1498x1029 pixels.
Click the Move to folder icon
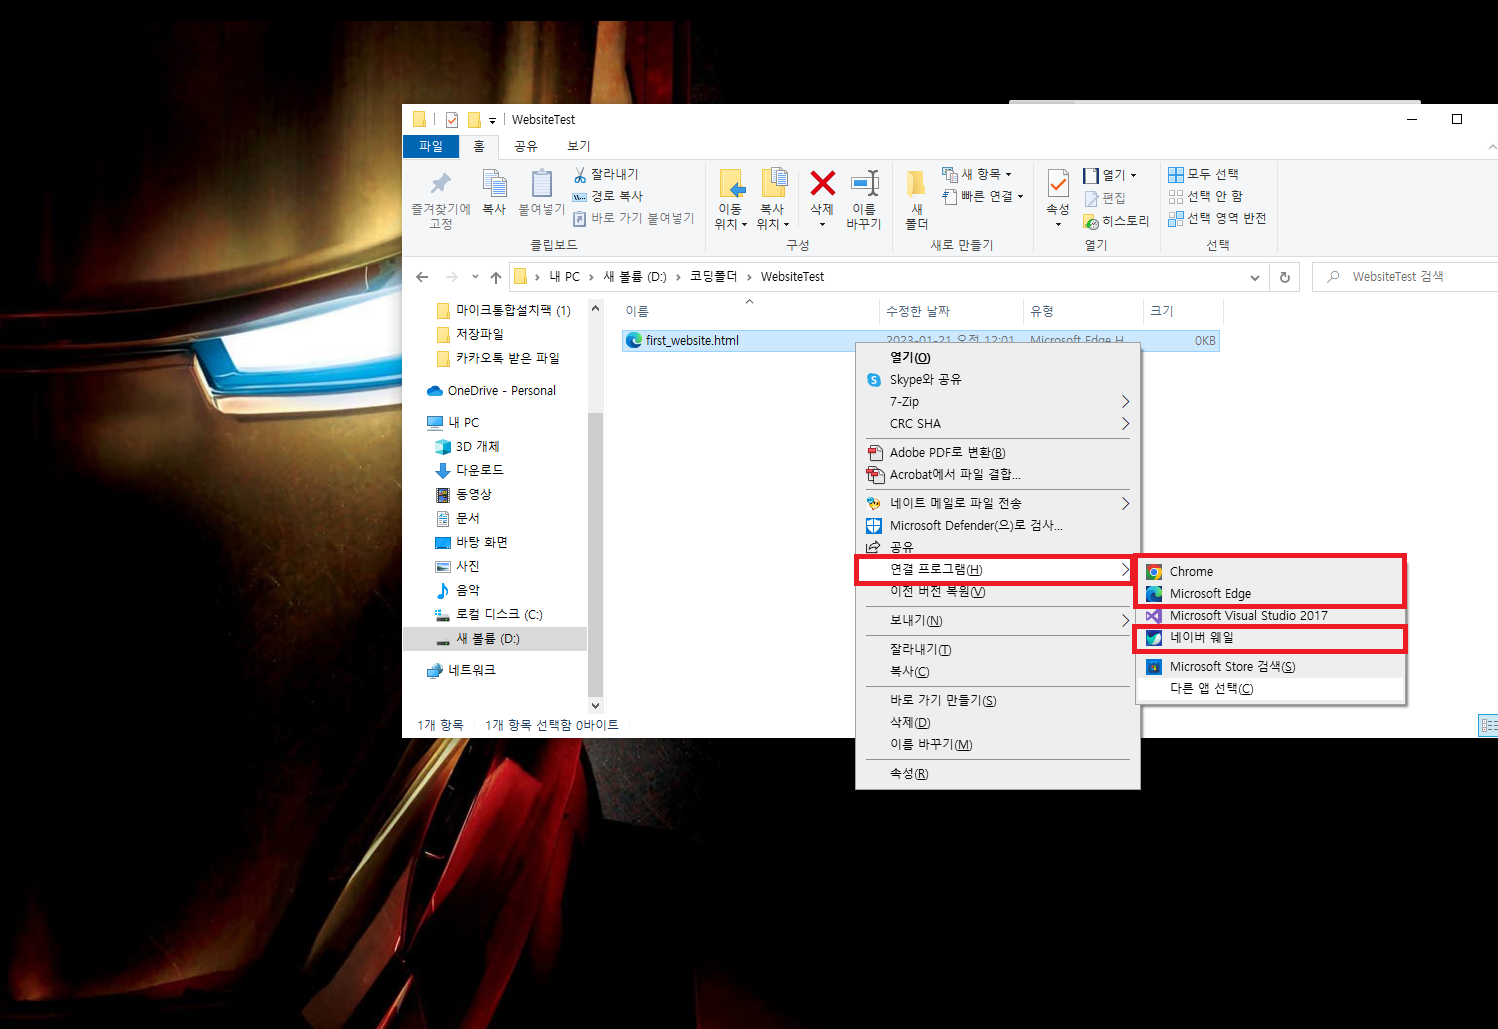click(731, 184)
